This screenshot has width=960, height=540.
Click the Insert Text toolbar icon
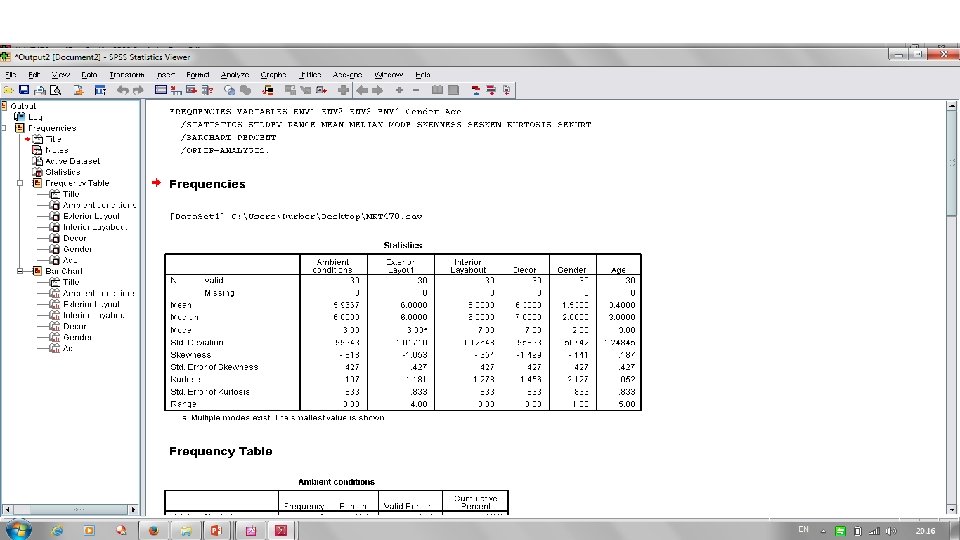(506, 90)
